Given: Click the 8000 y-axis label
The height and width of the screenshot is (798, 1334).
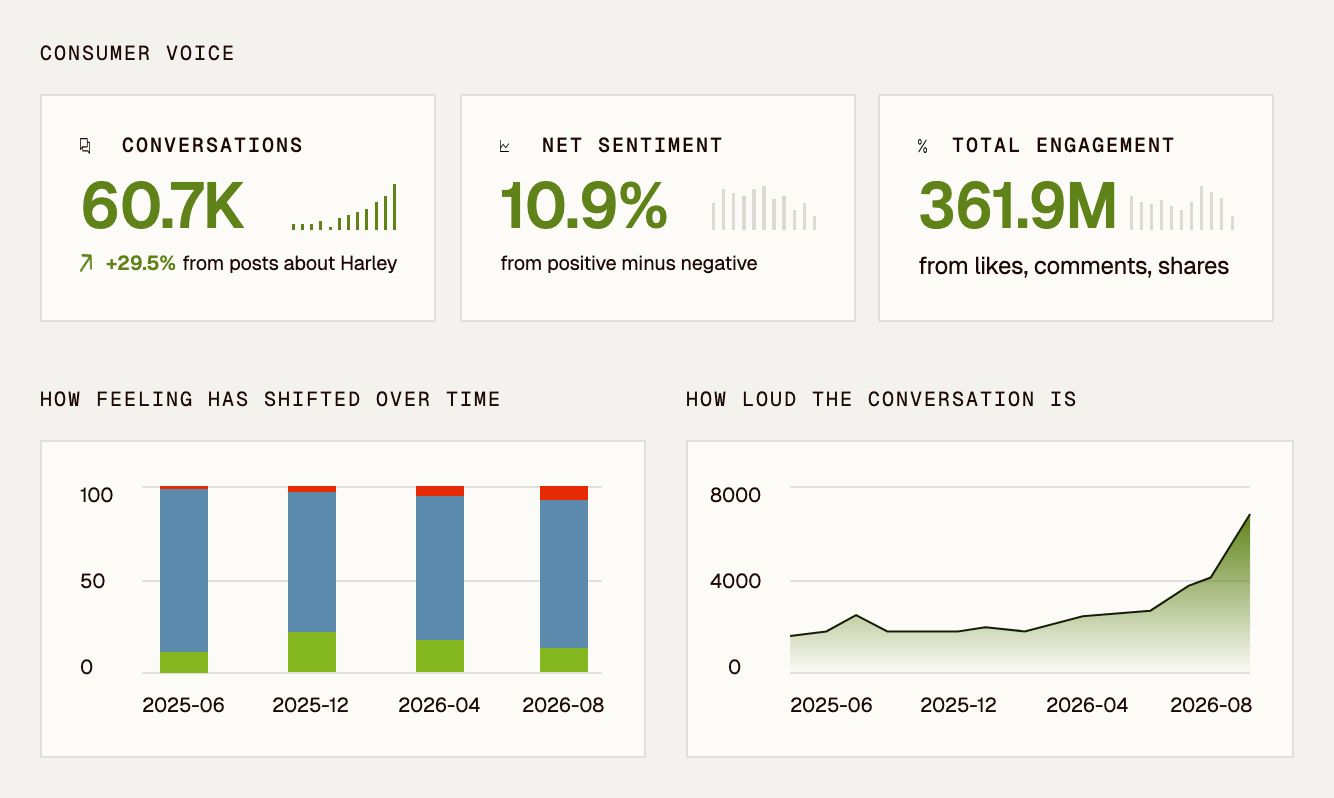Looking at the screenshot, I should tap(735, 495).
